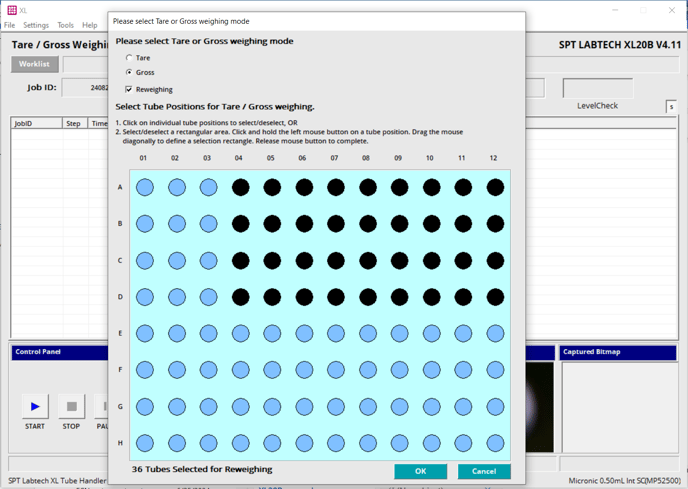Uncheck the Reweighing checkbox
688x489 pixels.
[x=129, y=90]
